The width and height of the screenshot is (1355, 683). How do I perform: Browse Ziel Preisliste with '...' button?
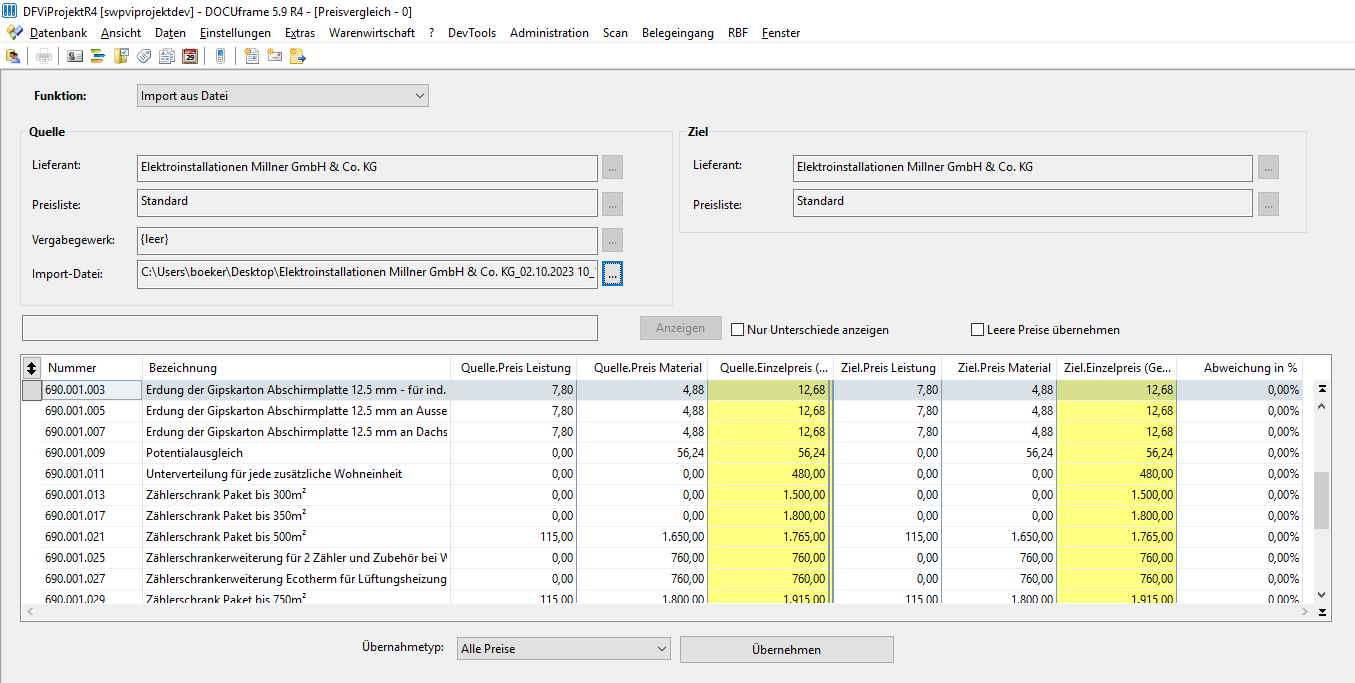tap(1268, 204)
